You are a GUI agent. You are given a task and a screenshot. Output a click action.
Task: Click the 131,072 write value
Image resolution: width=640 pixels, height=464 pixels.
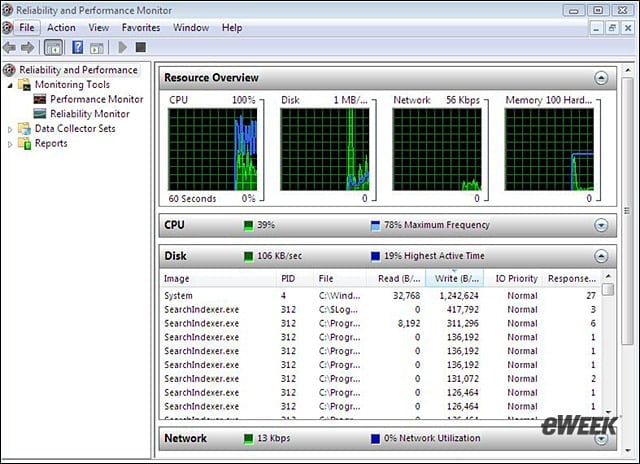click(462, 379)
